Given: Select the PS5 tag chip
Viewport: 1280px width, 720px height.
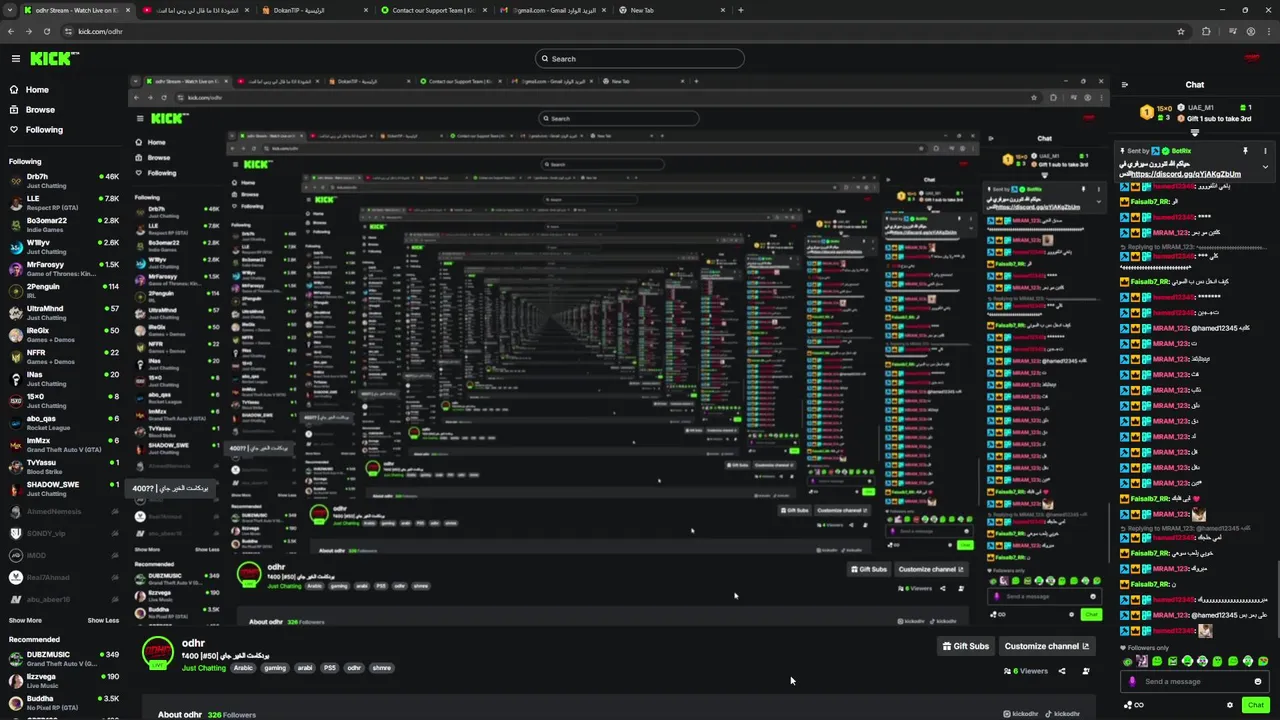Looking at the screenshot, I should pyautogui.click(x=330, y=668).
